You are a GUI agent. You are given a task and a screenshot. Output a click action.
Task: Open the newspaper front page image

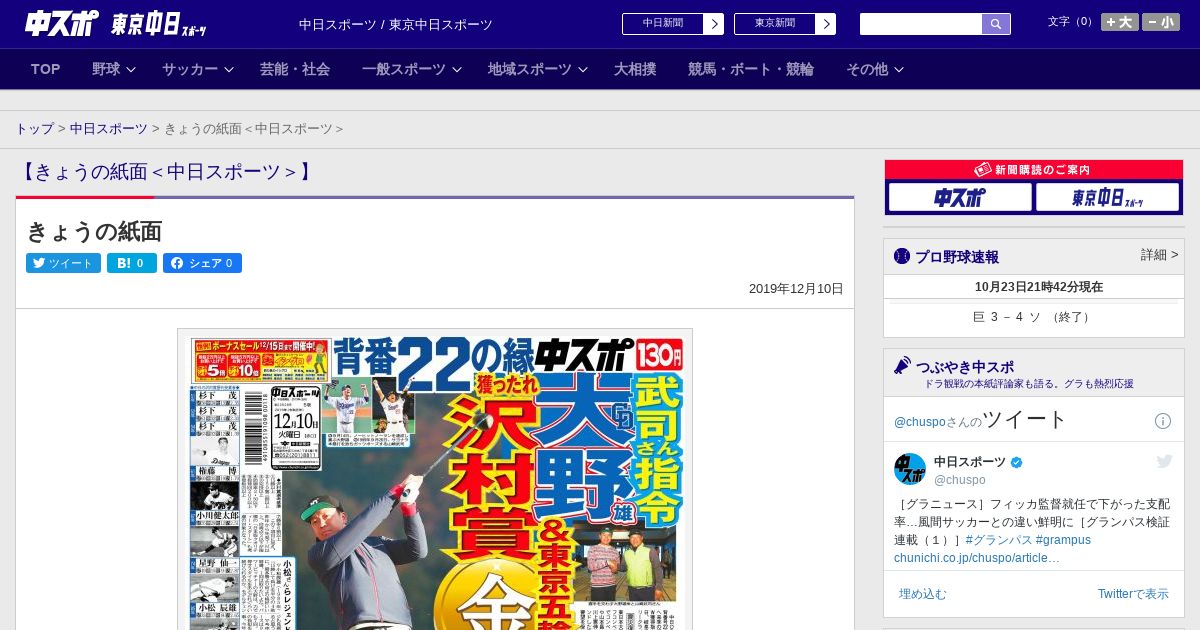click(x=435, y=479)
